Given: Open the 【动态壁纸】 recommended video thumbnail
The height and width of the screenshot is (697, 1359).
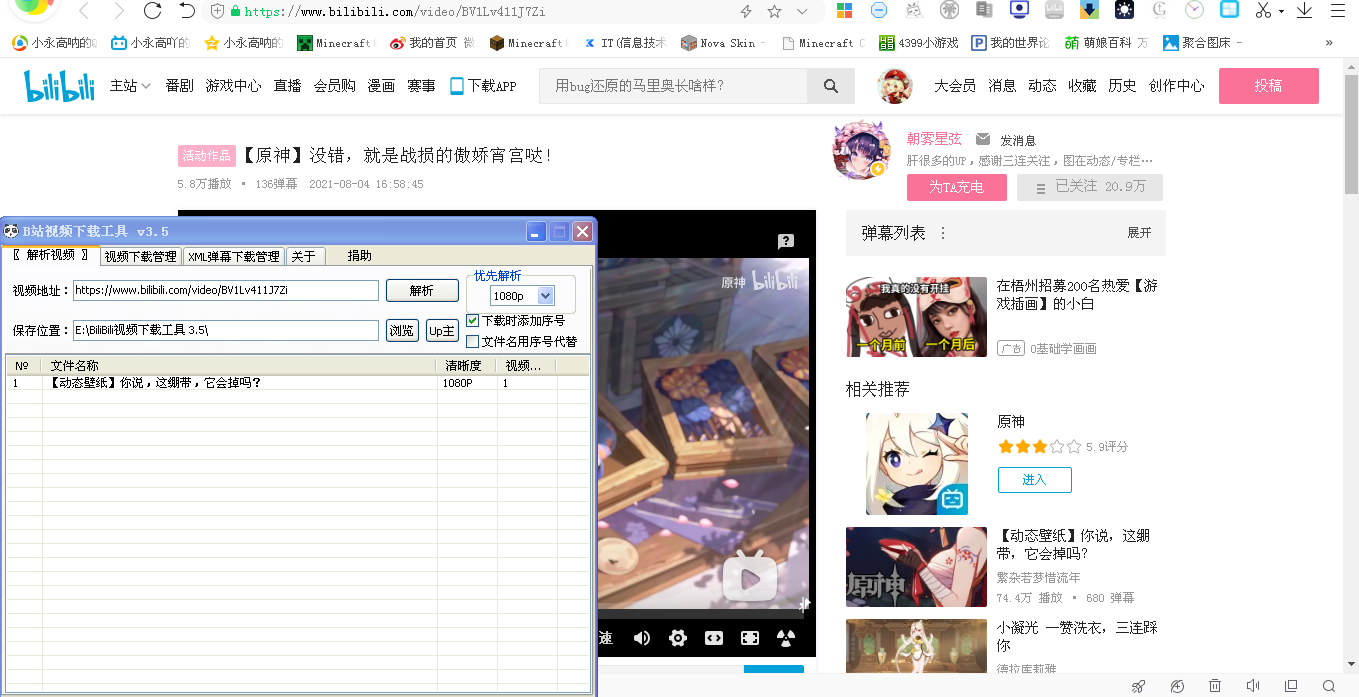Looking at the screenshot, I should [x=916, y=566].
